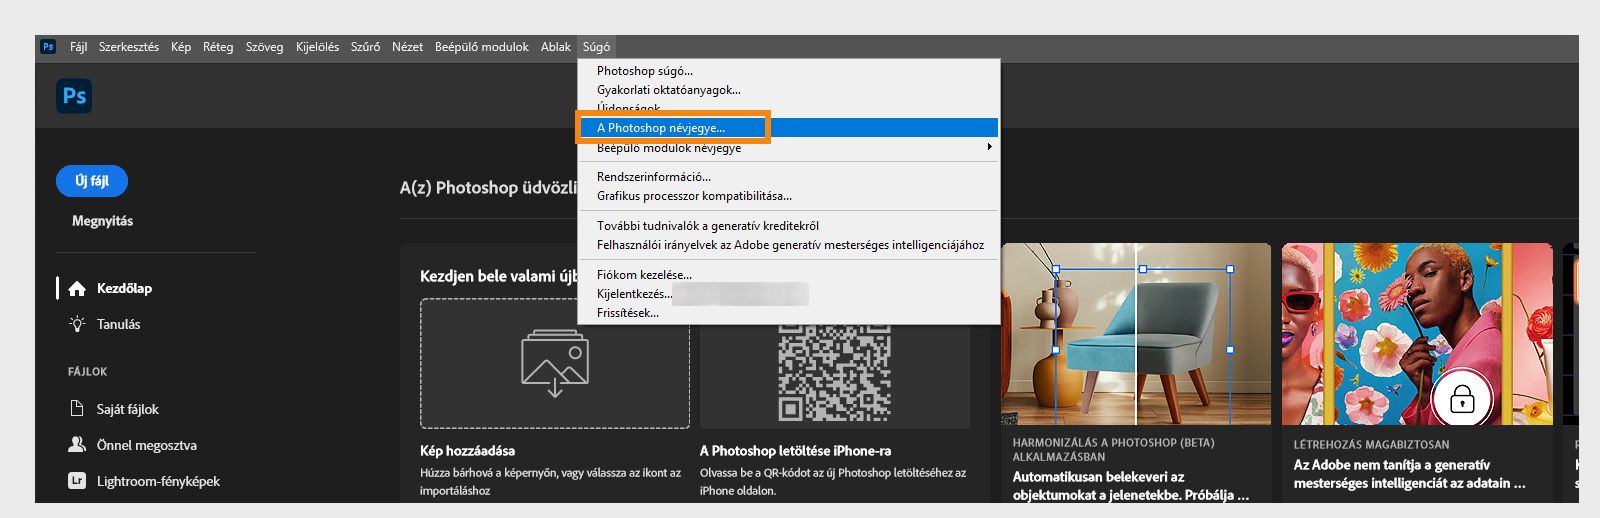
Task: Open Felhasználói irányelvek generatív MI entry
Action: point(789,245)
